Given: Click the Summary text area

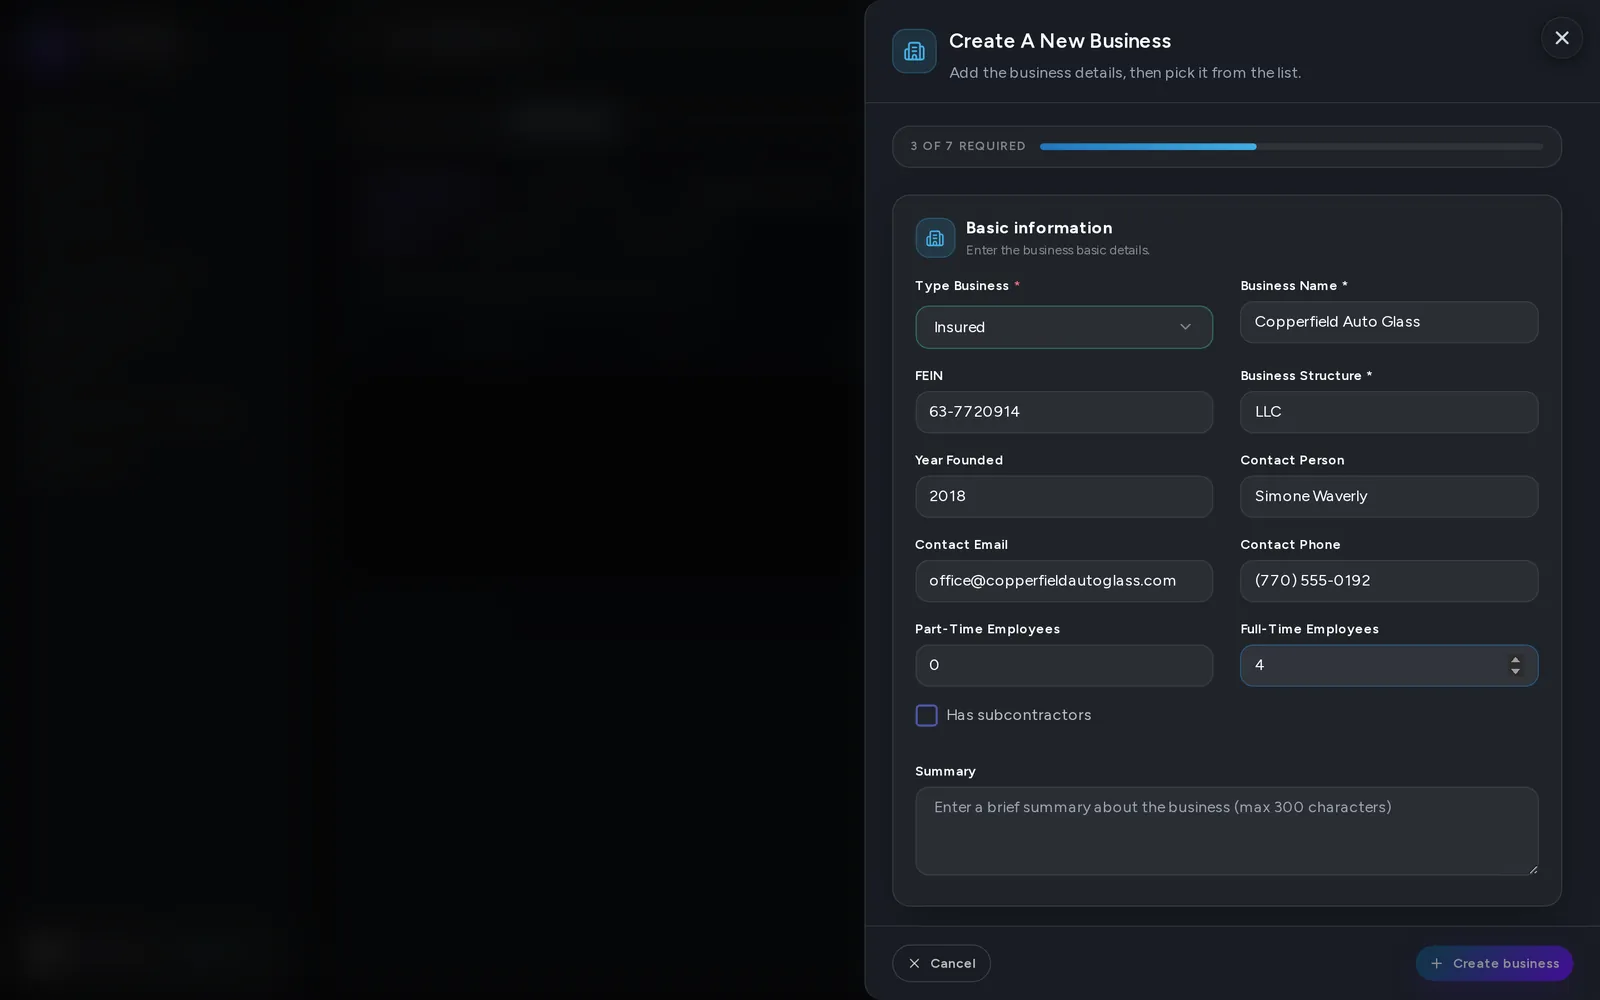Looking at the screenshot, I should [1226, 831].
